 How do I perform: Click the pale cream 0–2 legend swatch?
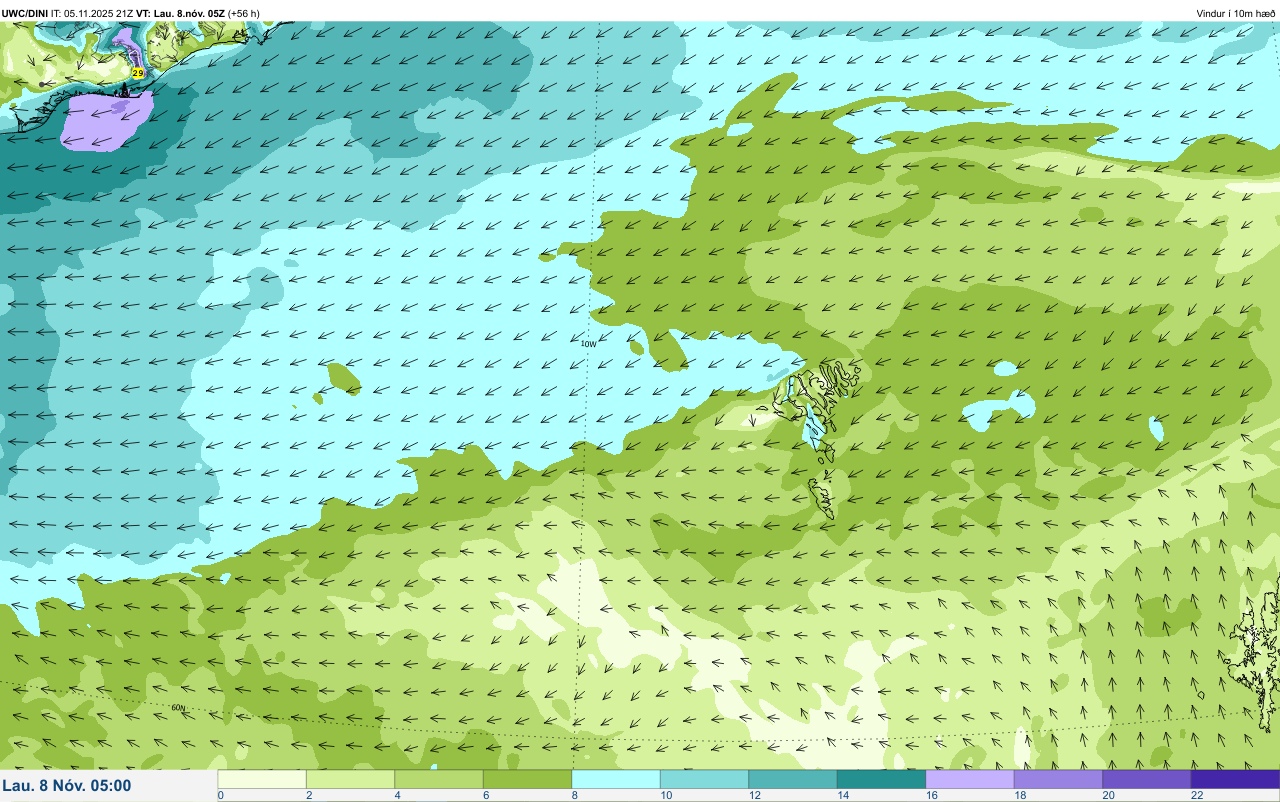[262, 779]
